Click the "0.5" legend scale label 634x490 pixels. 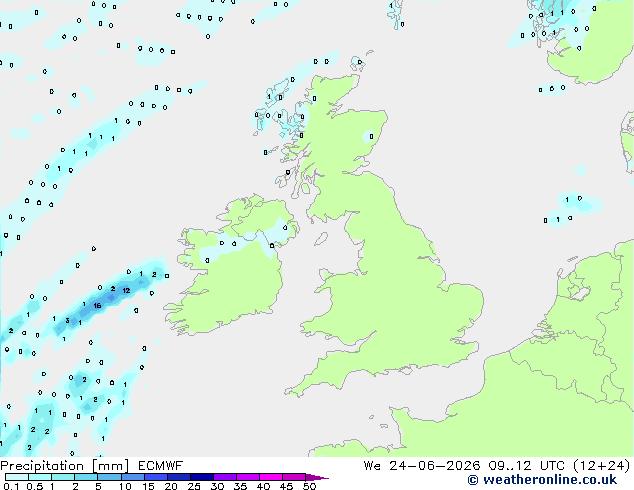(35, 486)
